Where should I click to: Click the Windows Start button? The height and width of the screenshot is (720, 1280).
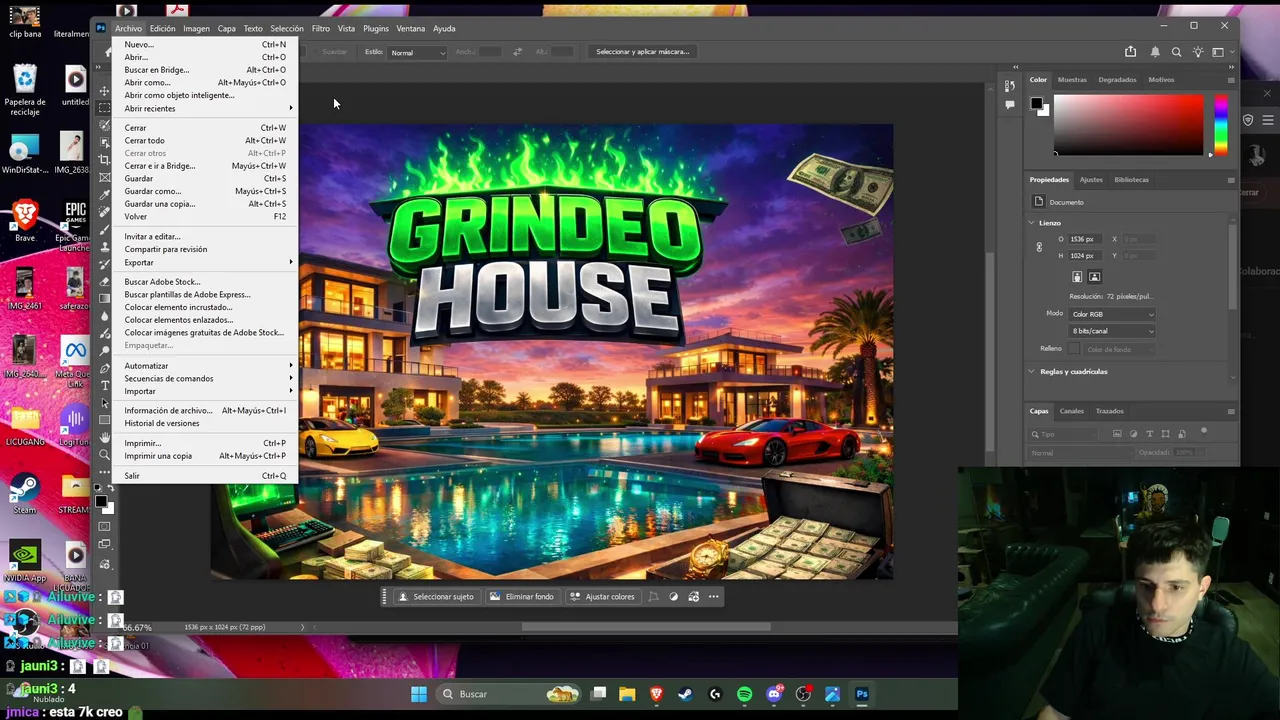coord(419,694)
